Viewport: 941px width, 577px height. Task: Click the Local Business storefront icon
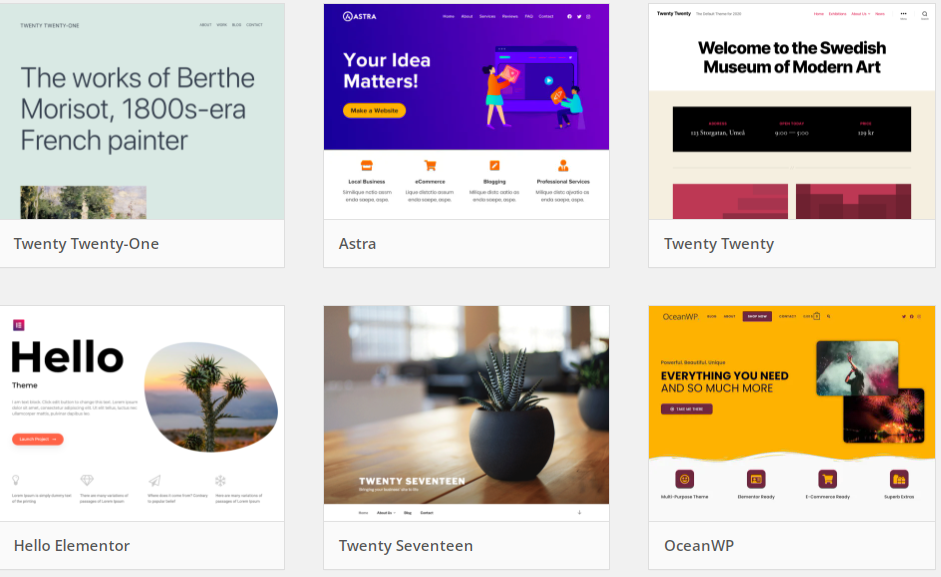[367, 165]
